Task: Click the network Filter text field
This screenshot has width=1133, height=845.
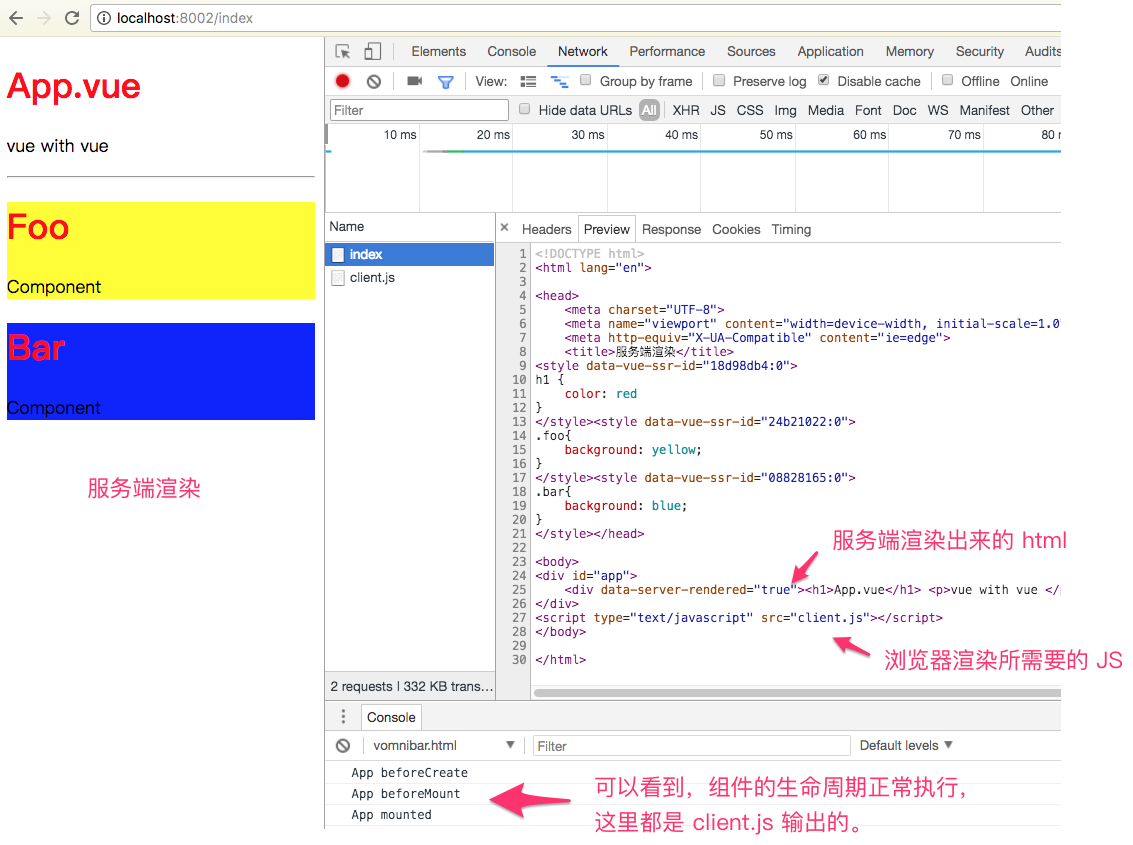Action: click(x=419, y=111)
